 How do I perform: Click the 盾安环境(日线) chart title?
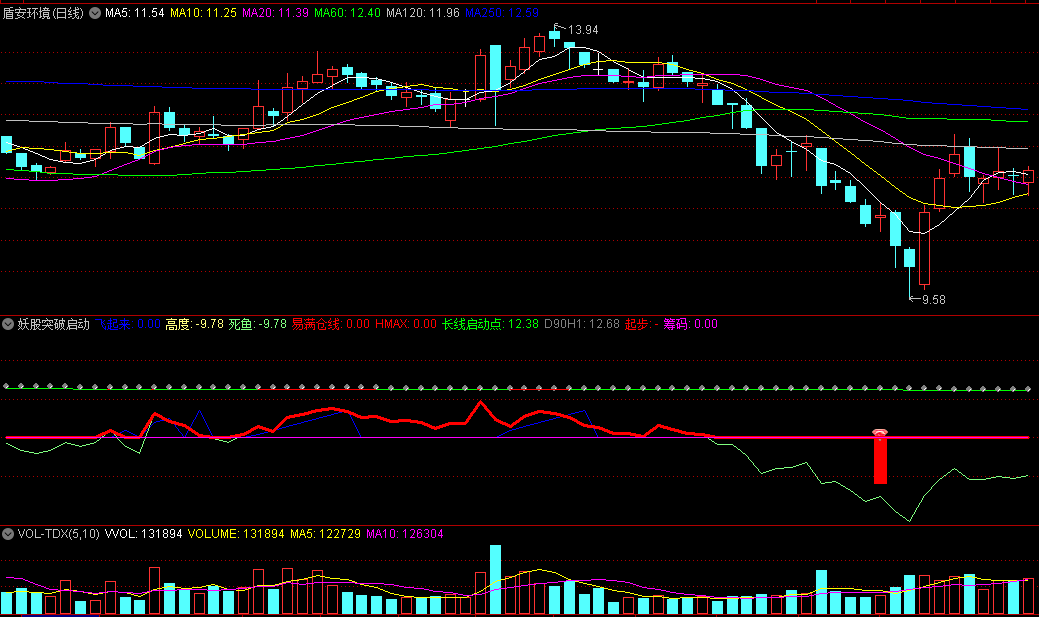point(43,13)
